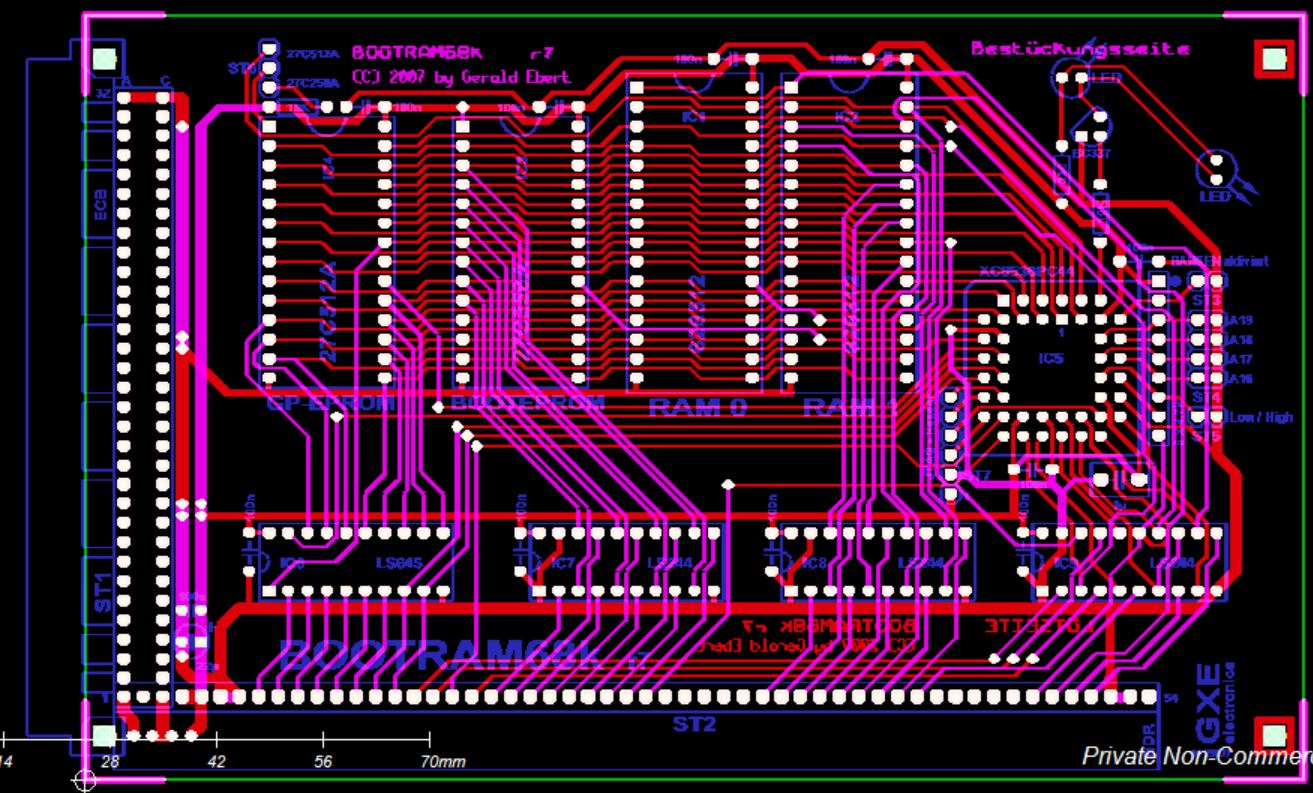Select the LED label below the round LED symbol
This screenshot has width=1313, height=793.
(1216, 196)
